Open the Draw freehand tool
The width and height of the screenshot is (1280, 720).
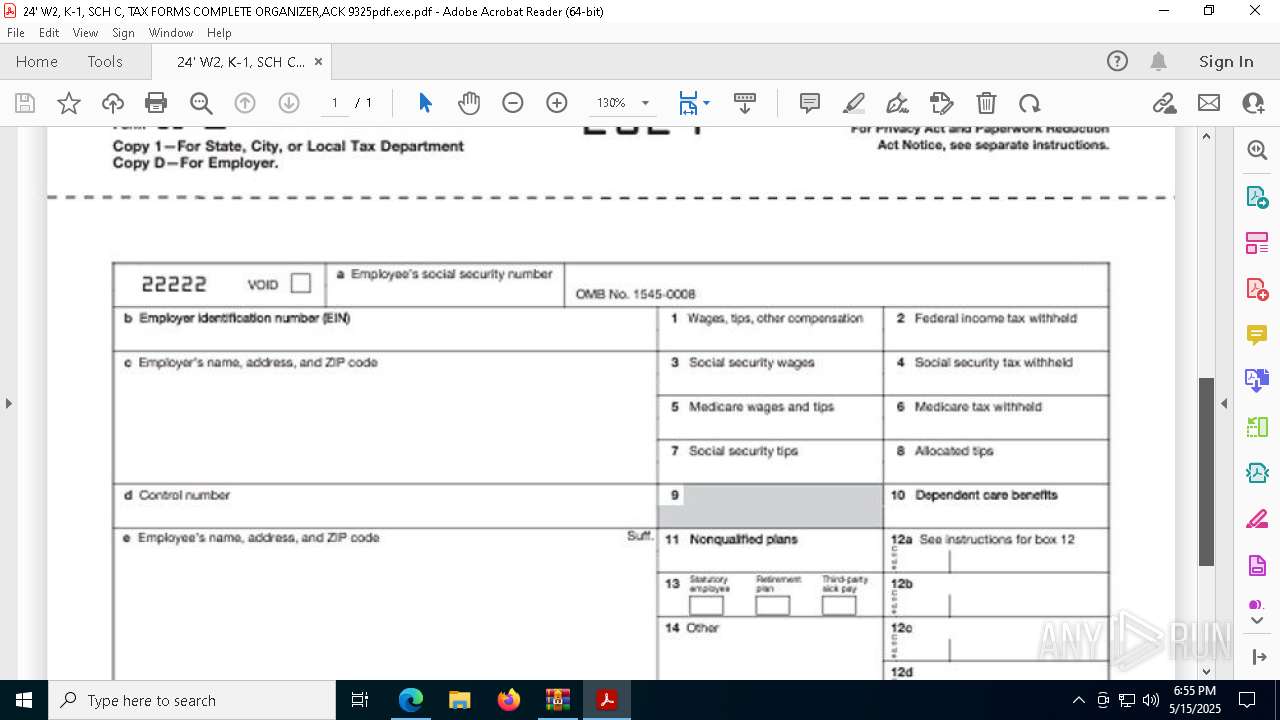tap(898, 103)
